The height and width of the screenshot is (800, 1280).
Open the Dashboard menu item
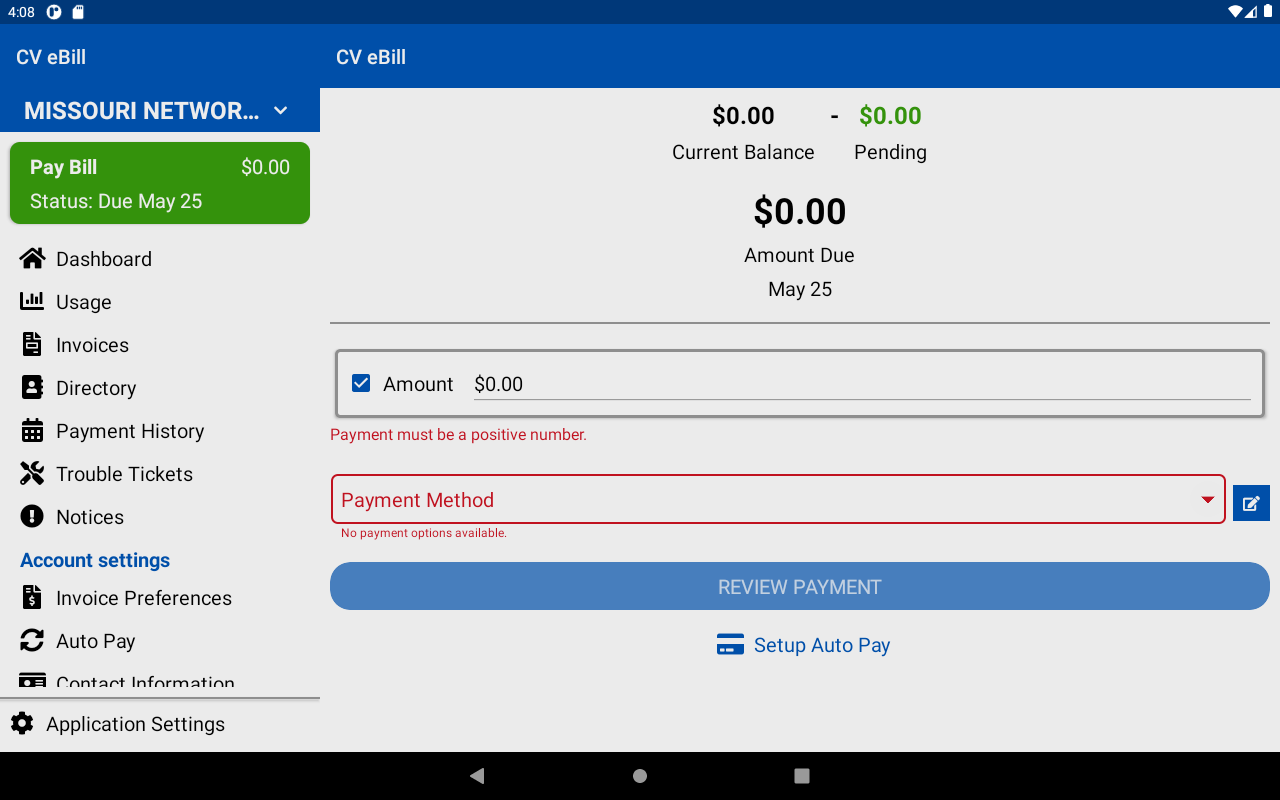[160, 259]
